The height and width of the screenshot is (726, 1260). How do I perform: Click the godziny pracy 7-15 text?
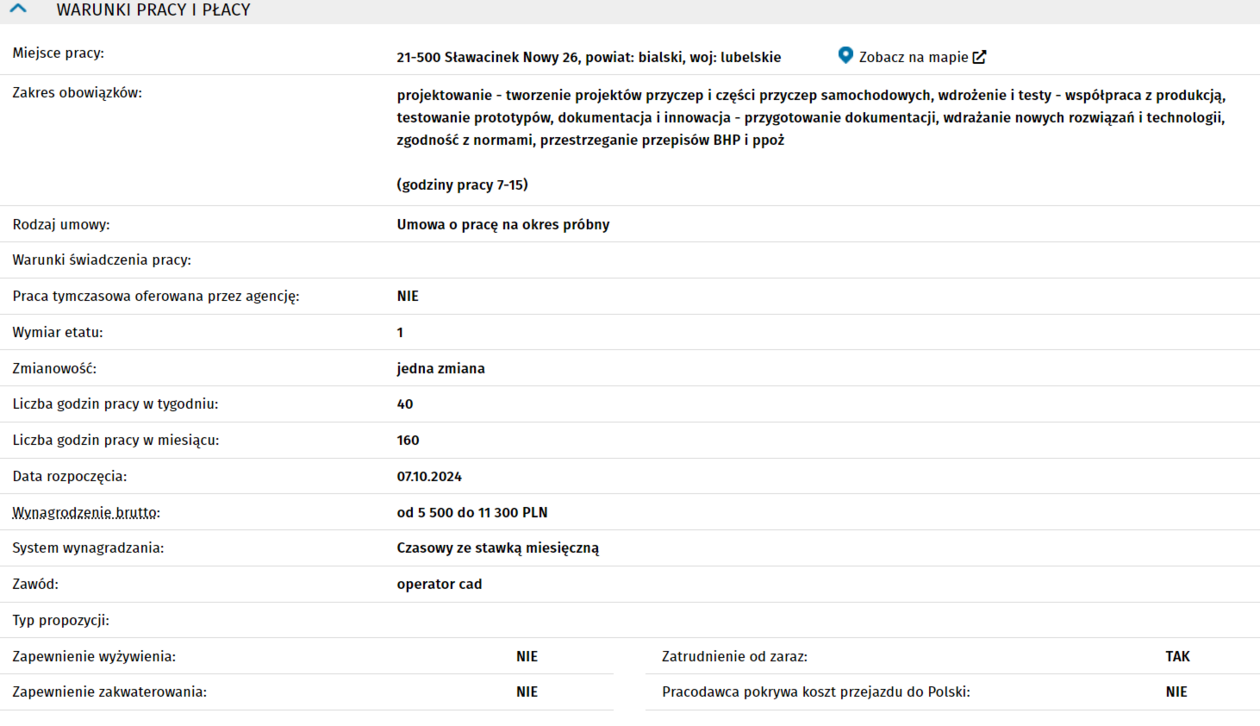pyautogui.click(x=462, y=184)
